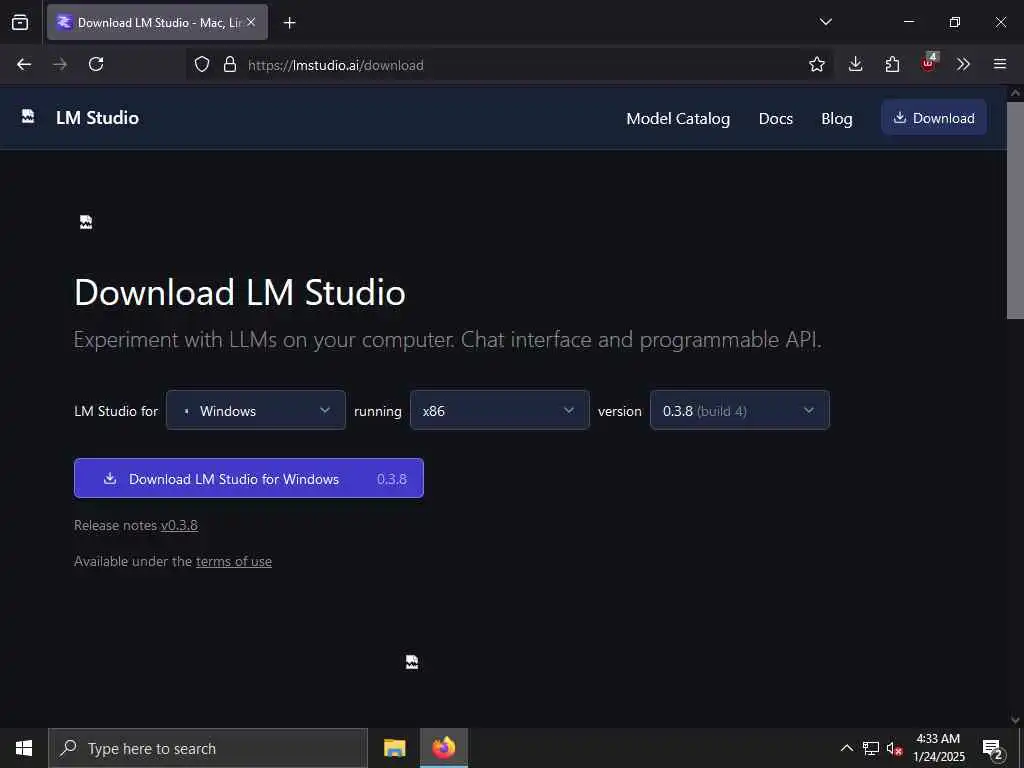Click the LM Studio header title
This screenshot has width=1024, height=768.
pos(97,118)
